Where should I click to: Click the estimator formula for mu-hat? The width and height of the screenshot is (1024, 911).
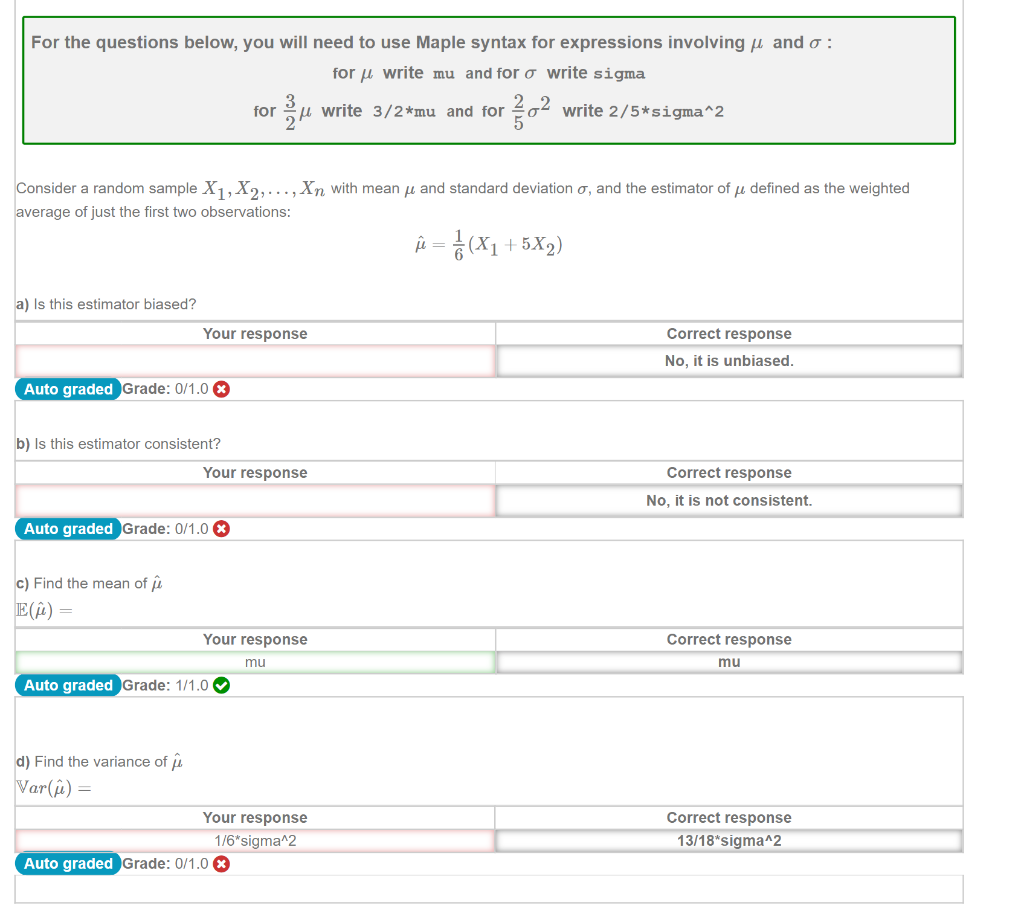coord(487,245)
